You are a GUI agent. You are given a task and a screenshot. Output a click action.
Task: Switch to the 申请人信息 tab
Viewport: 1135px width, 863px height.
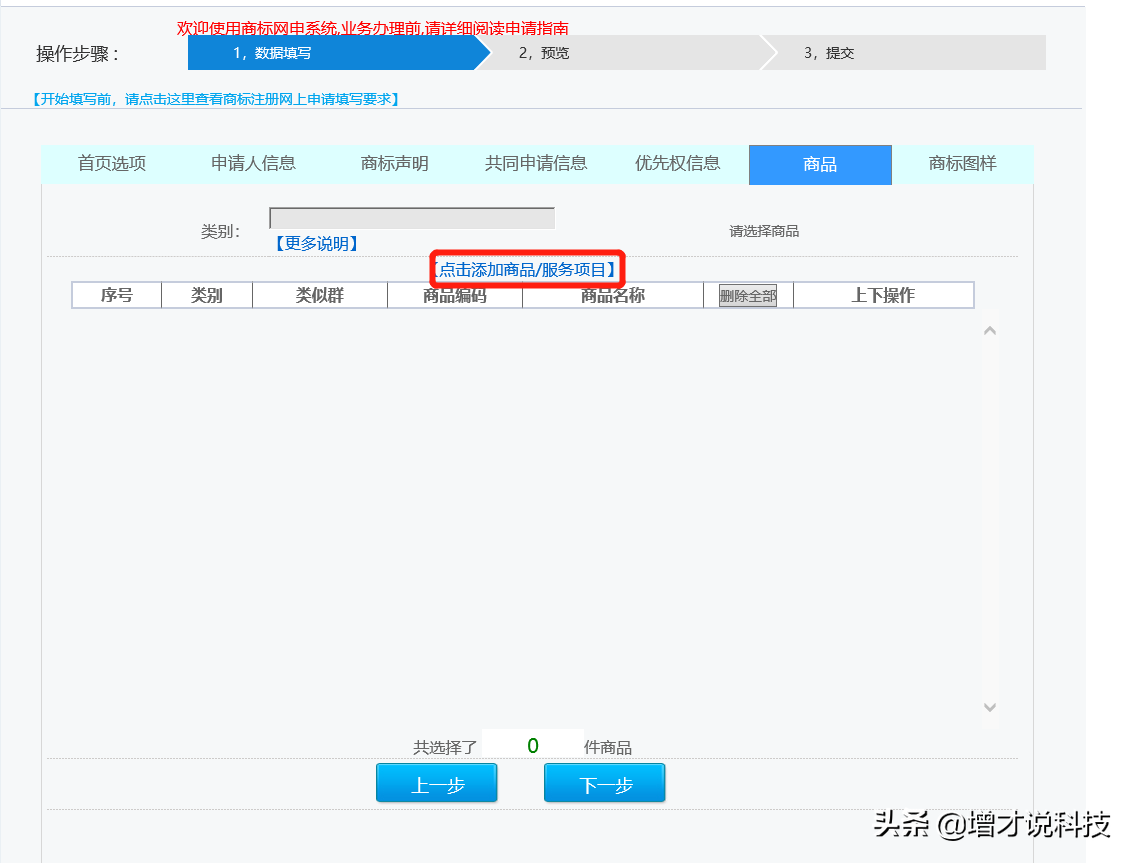pos(253,164)
